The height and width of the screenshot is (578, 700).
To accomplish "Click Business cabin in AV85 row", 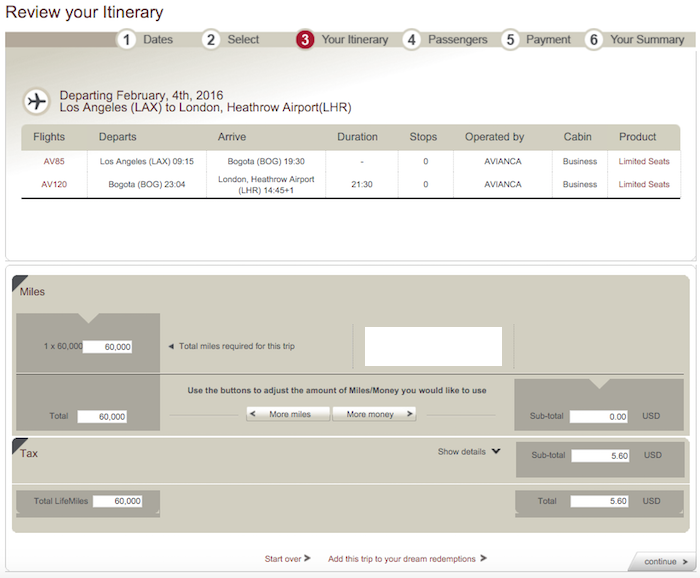I will 579,161.
